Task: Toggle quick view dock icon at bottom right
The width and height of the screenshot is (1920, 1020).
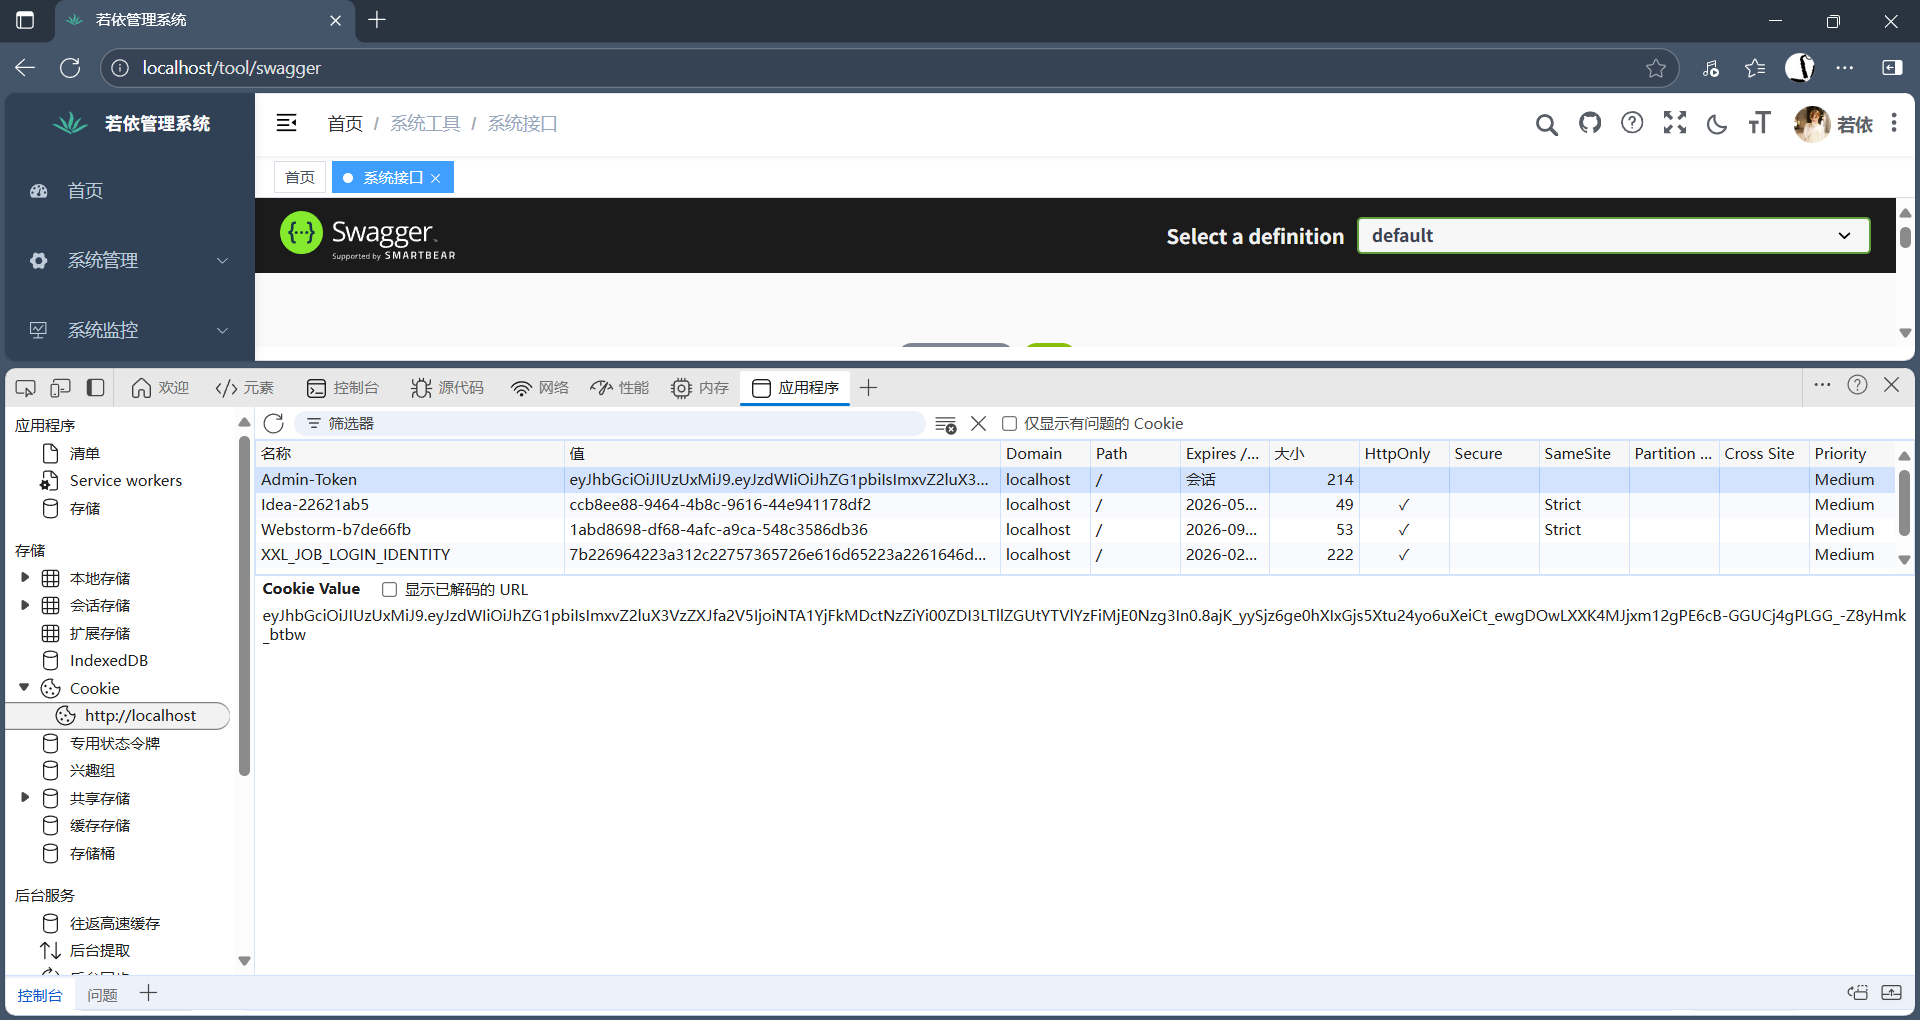Action: pos(1891,993)
